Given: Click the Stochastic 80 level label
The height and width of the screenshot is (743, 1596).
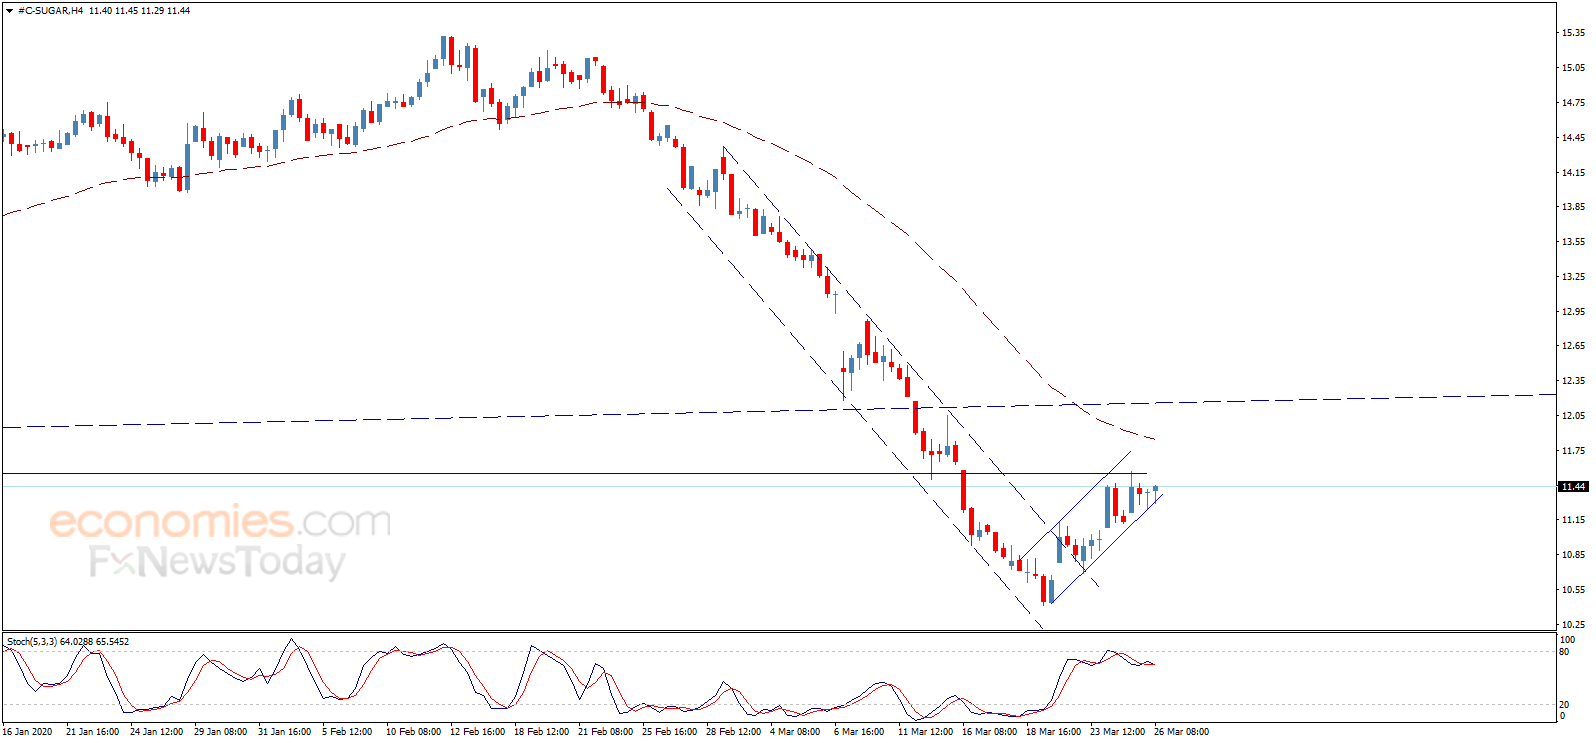Looking at the screenshot, I should [1565, 652].
